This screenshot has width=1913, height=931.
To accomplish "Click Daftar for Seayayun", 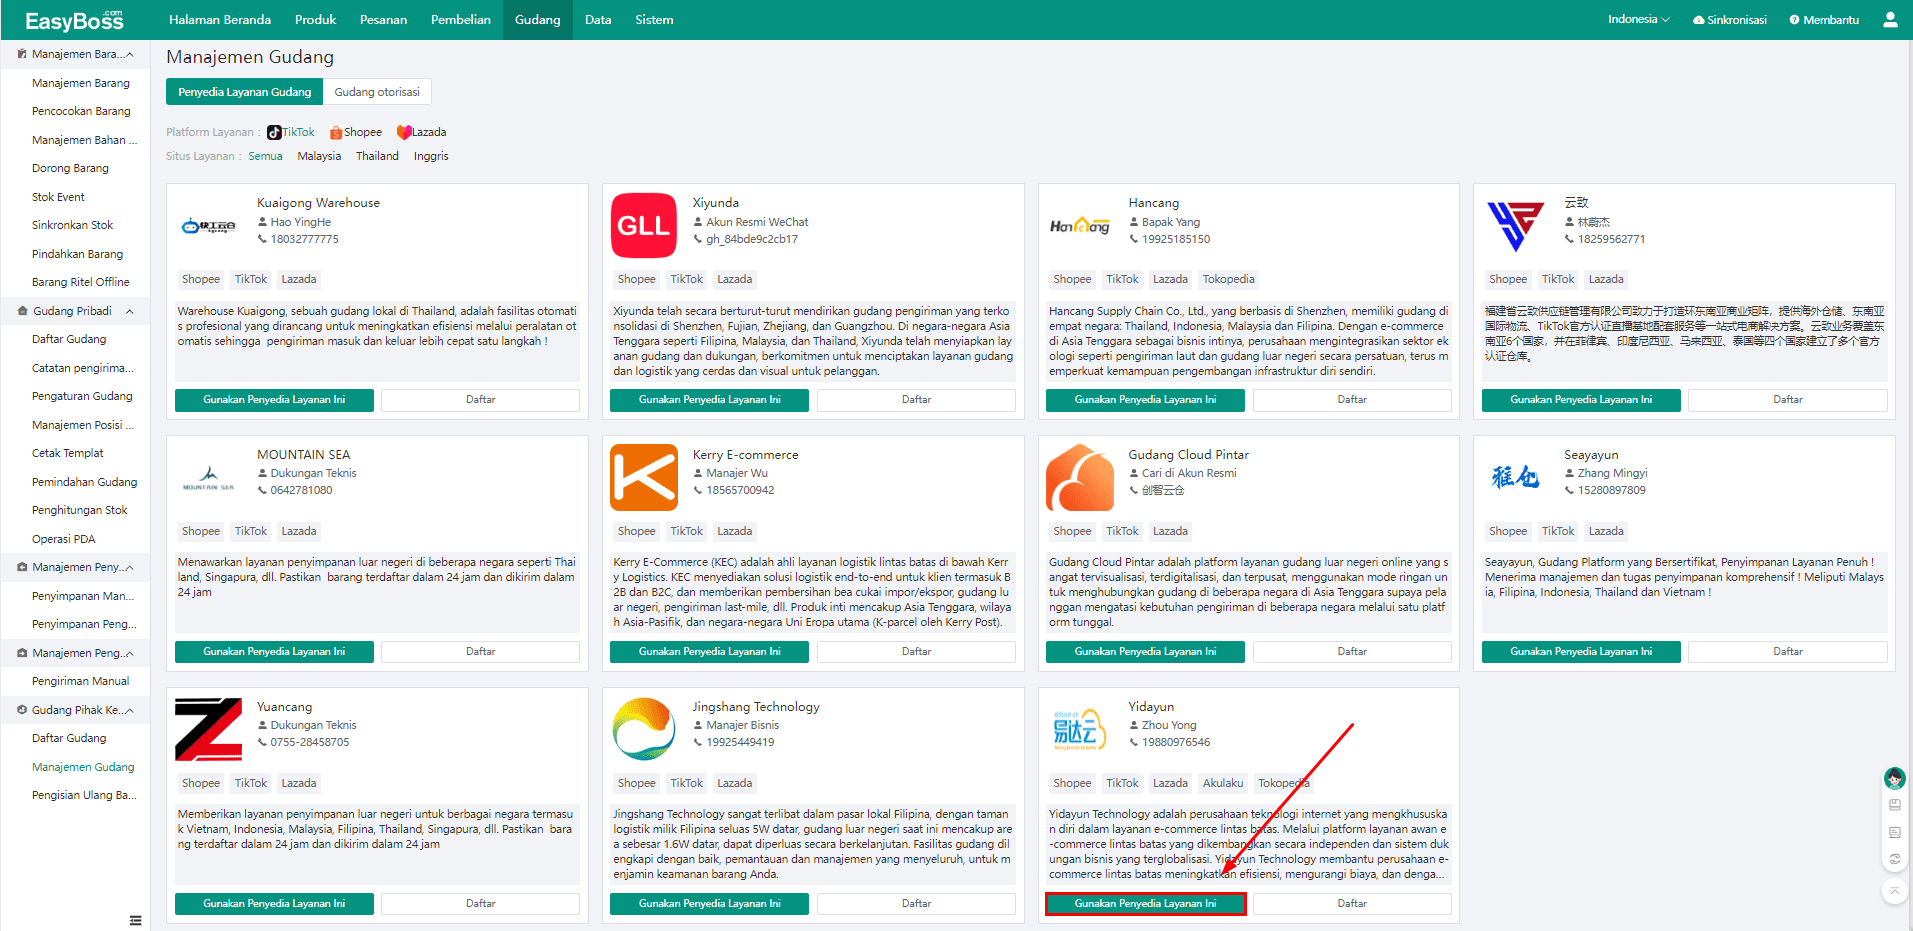I will (1787, 651).
